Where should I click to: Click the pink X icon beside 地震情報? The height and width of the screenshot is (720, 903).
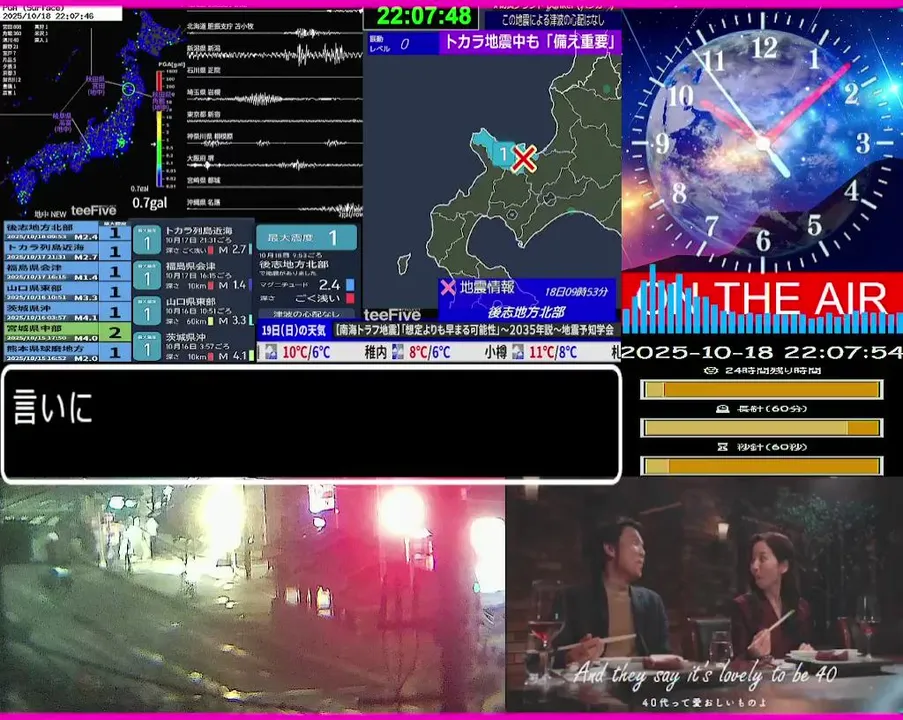point(448,287)
